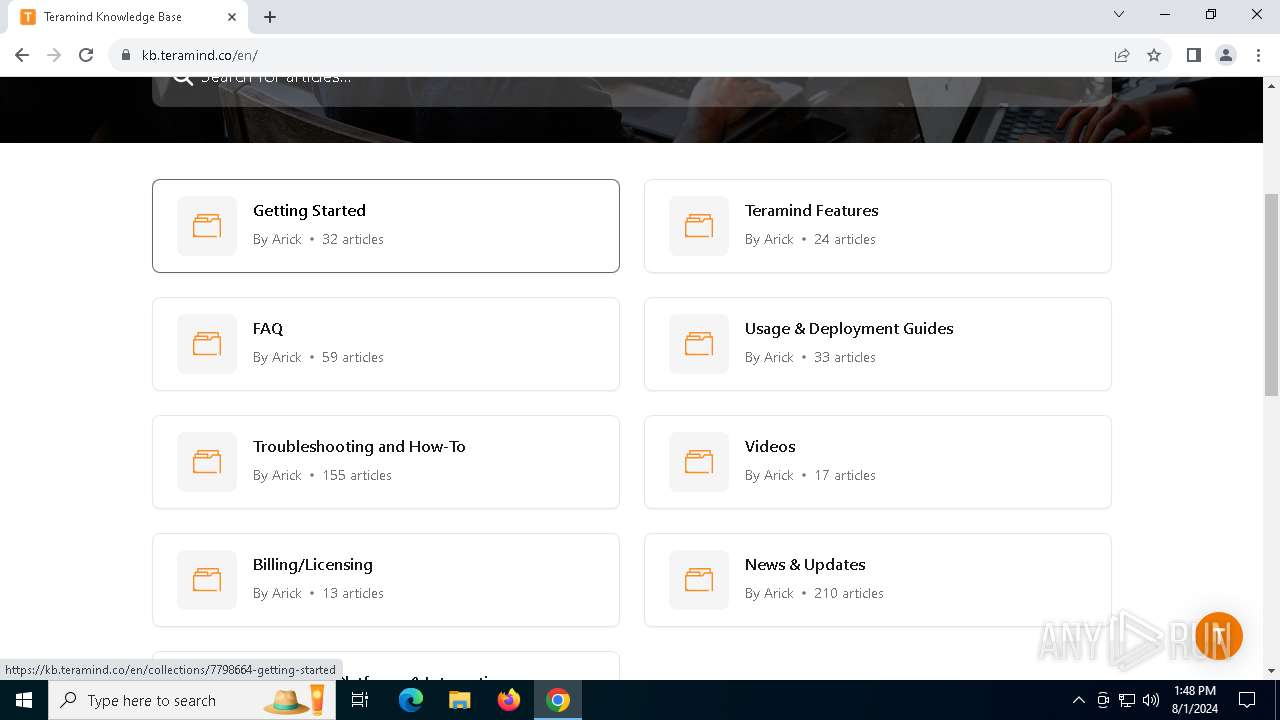
Task: Open the Chrome profile avatar
Action: [x=1225, y=55]
